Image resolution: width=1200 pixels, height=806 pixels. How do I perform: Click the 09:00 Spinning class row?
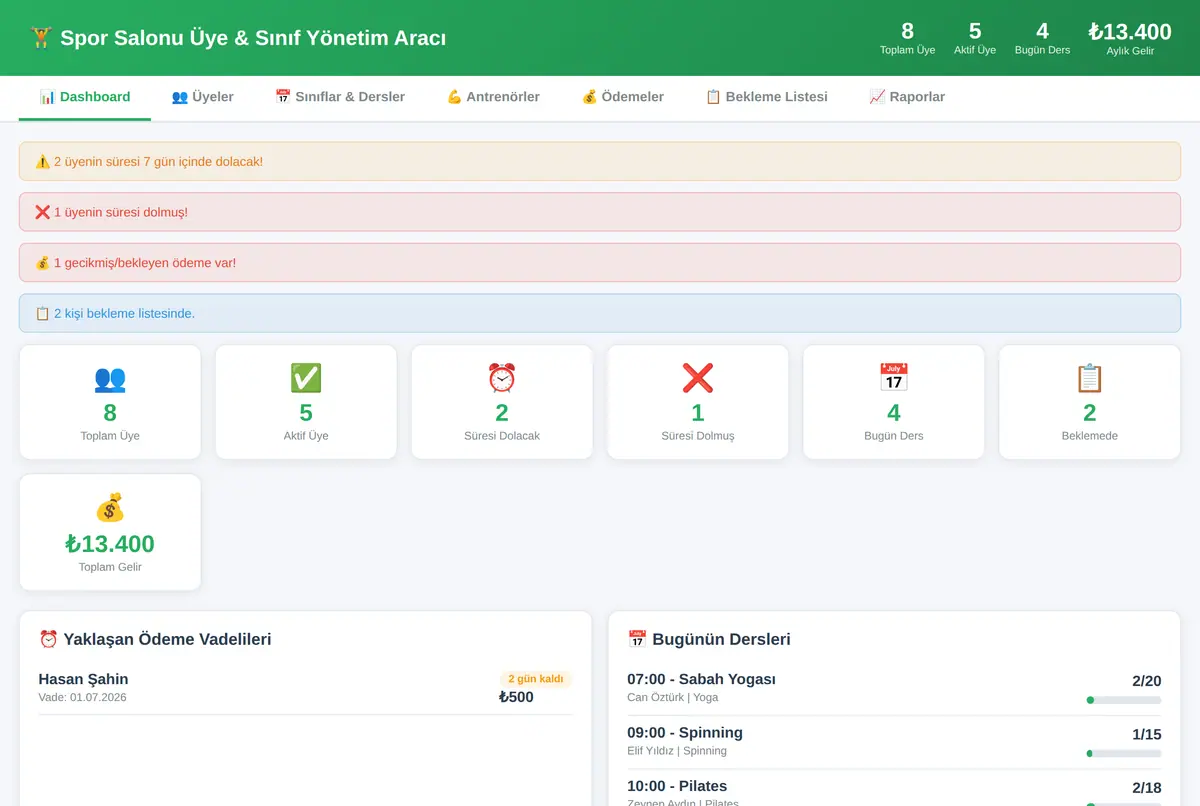tap(894, 742)
